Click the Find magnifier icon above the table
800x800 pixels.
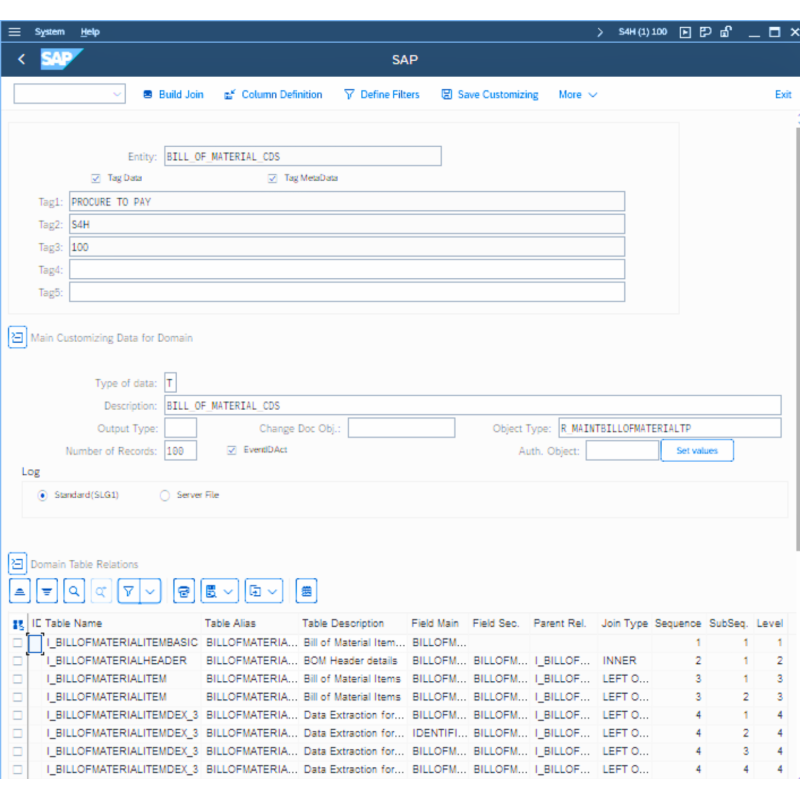pos(74,592)
